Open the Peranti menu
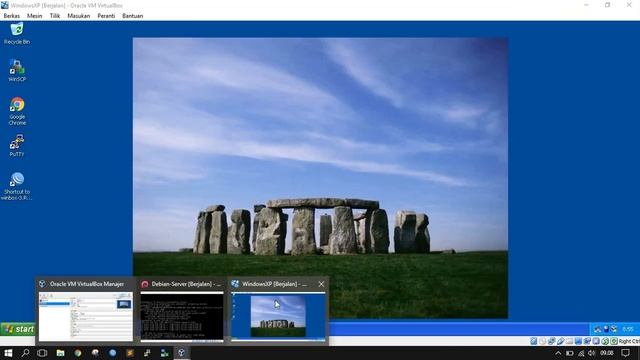The height and width of the screenshot is (360, 640). [x=106, y=16]
